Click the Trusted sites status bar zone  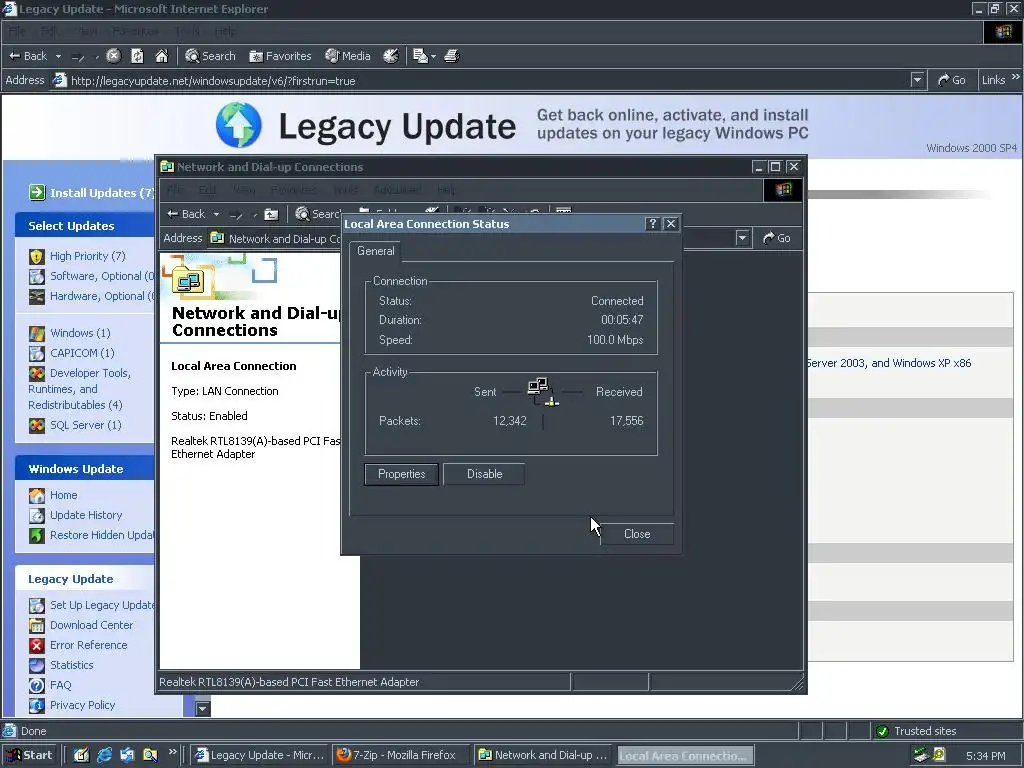[946, 731]
